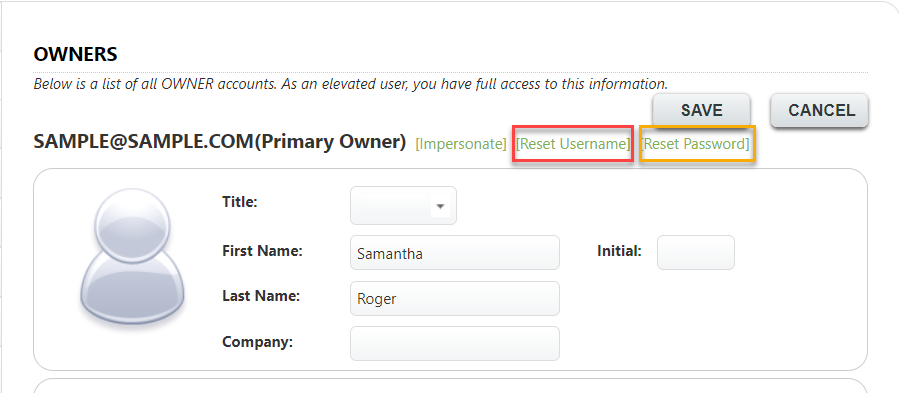
Task: Click the empty Initial input field
Action: tap(695, 252)
